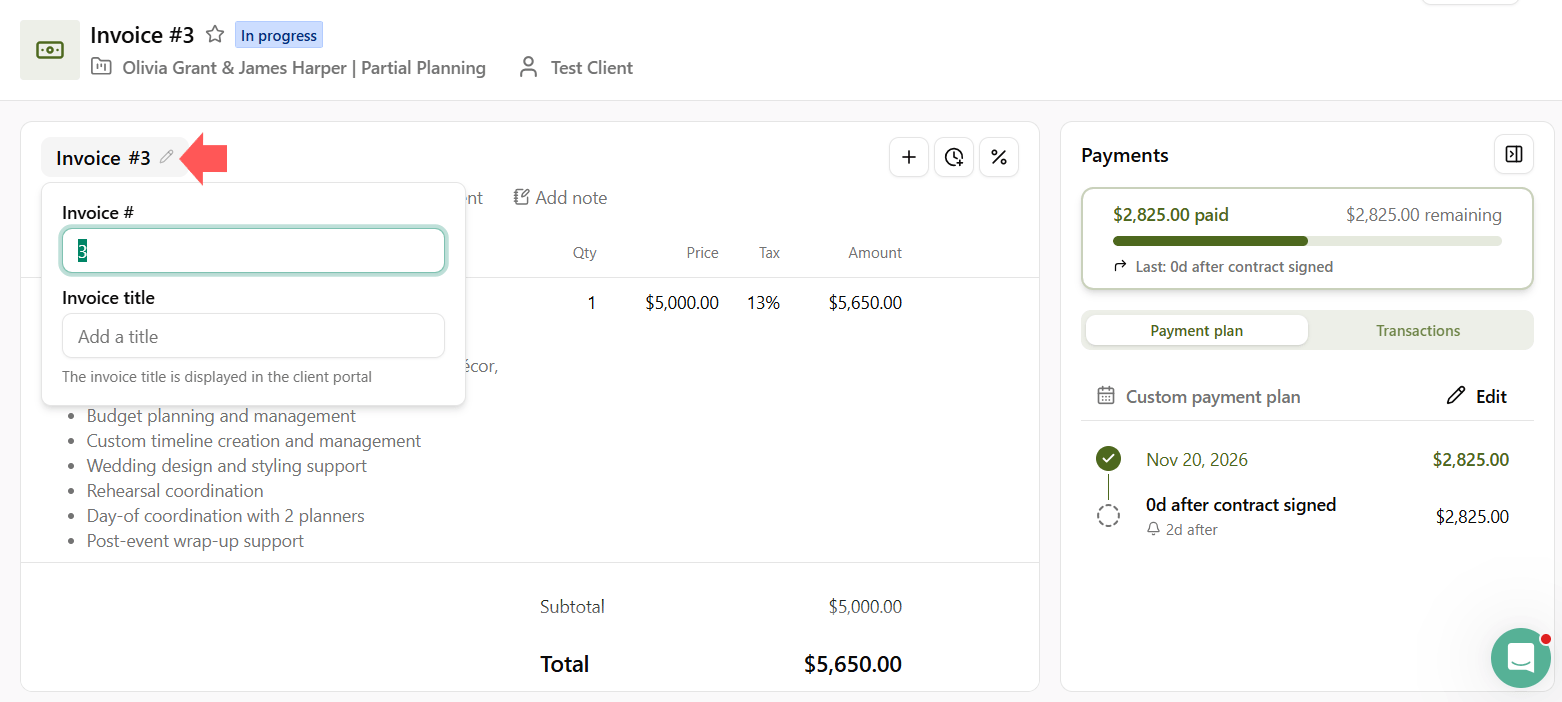Click the quantity value 1
Viewport: 1562px width, 702px height.
click(x=592, y=303)
